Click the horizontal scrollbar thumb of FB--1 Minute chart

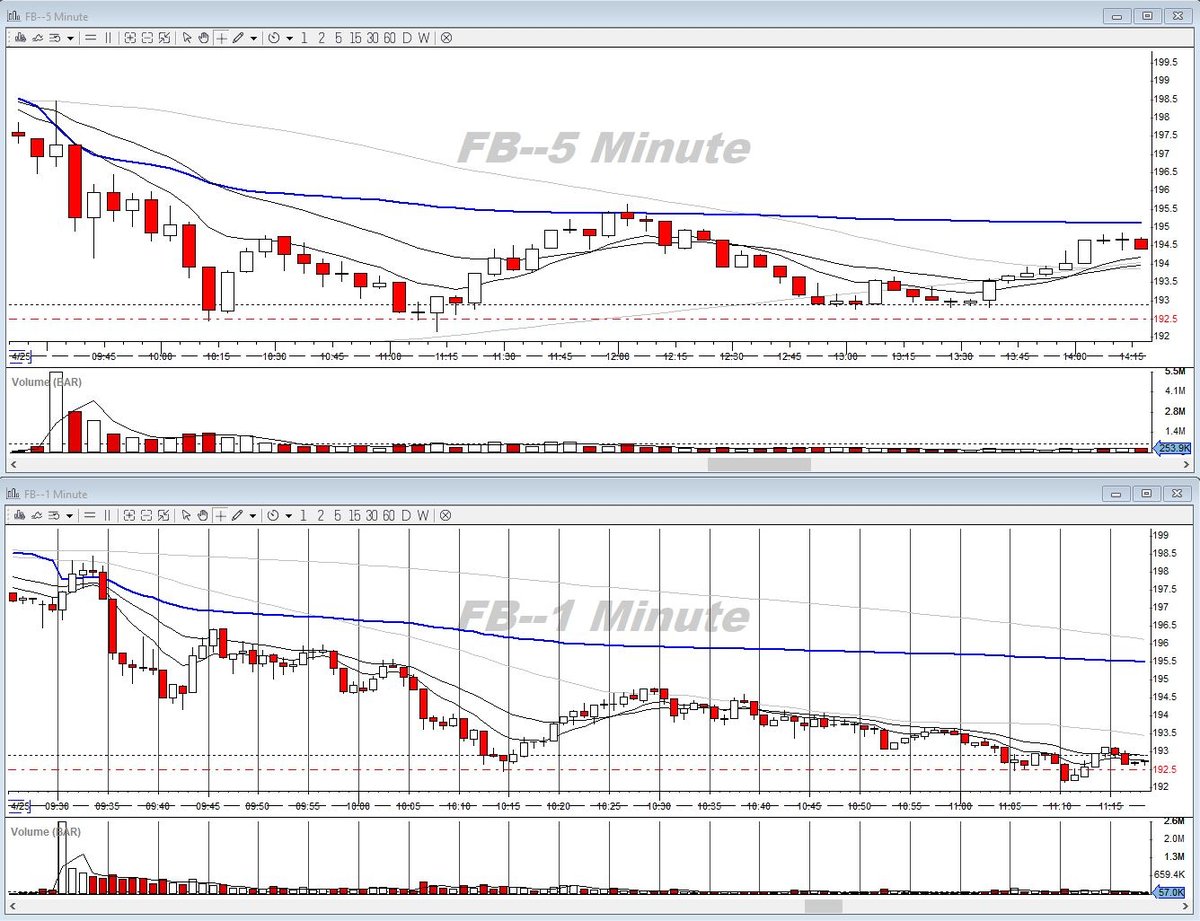click(x=824, y=906)
